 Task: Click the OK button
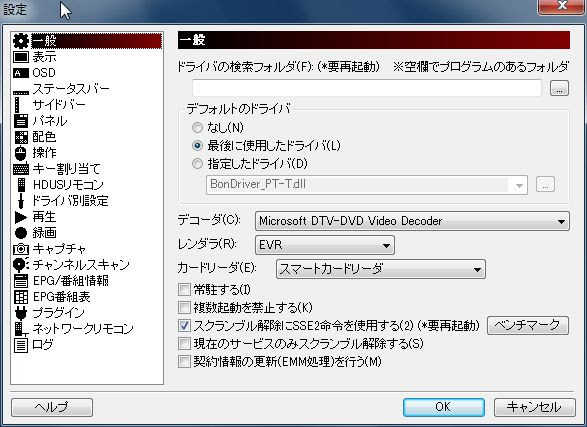444,407
